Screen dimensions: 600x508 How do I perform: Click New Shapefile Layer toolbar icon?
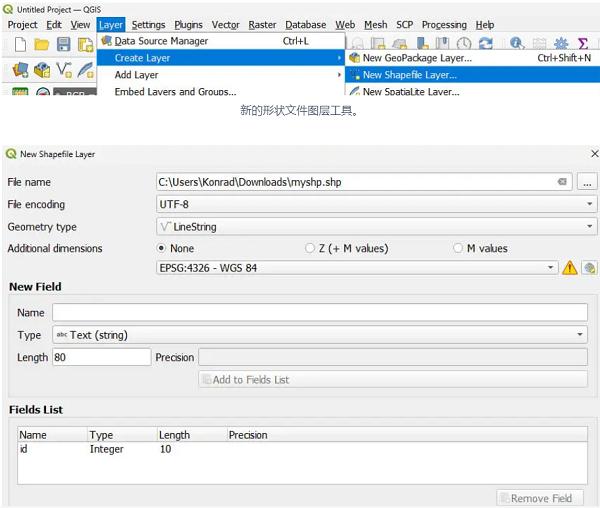click(x=64, y=70)
